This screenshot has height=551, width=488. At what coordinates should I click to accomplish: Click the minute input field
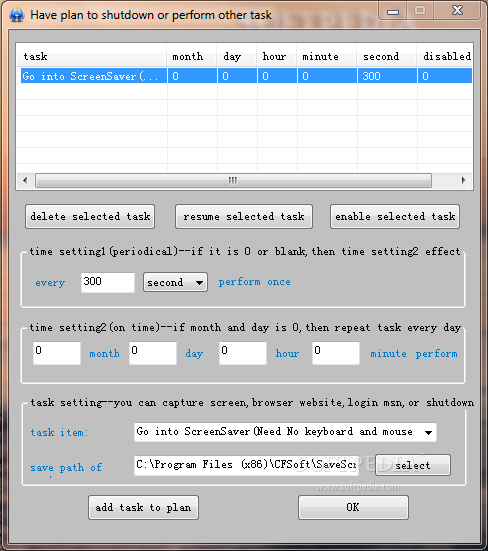click(x=336, y=353)
